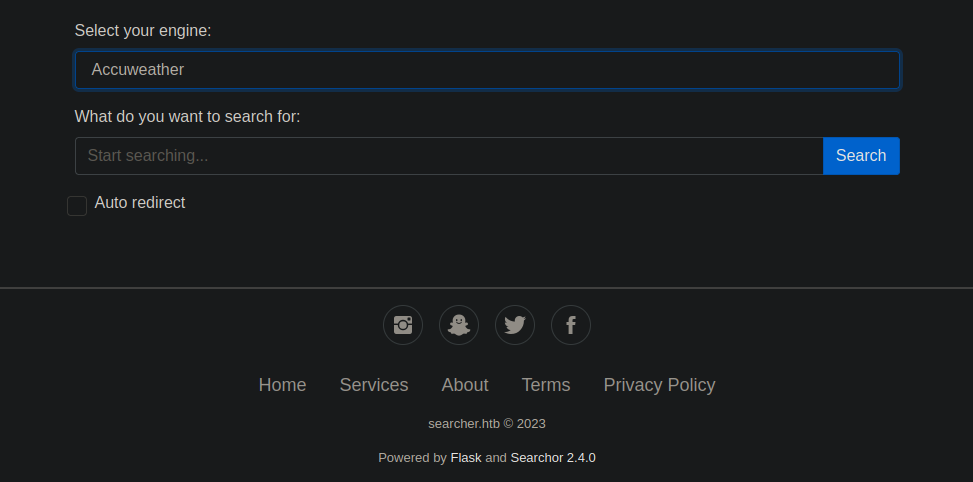973x482 pixels.
Task: Click the 'searcher.htb © 2023' text
Action: point(486,424)
